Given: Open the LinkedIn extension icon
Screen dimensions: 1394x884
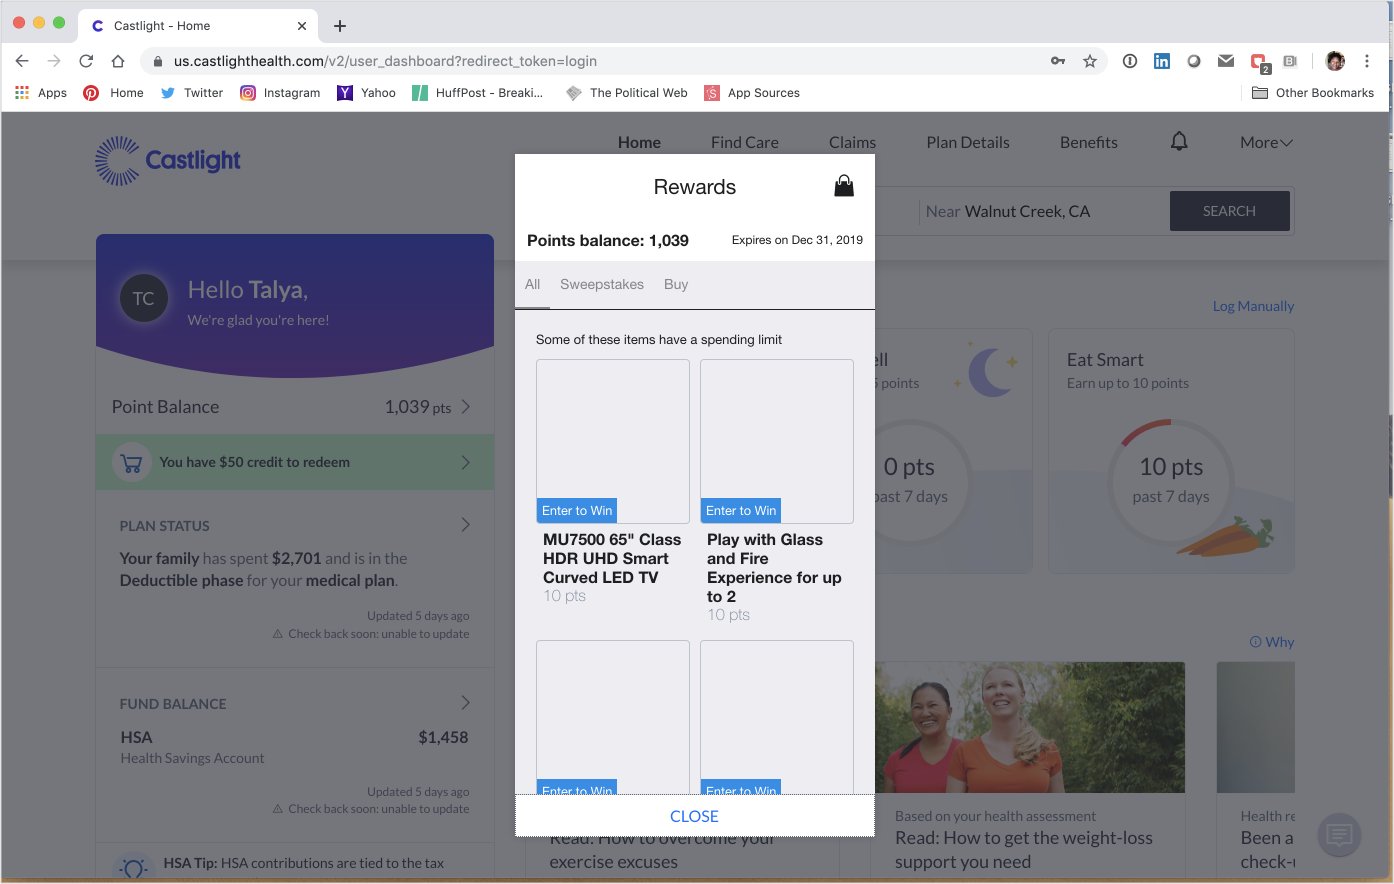Looking at the screenshot, I should pos(1162,61).
